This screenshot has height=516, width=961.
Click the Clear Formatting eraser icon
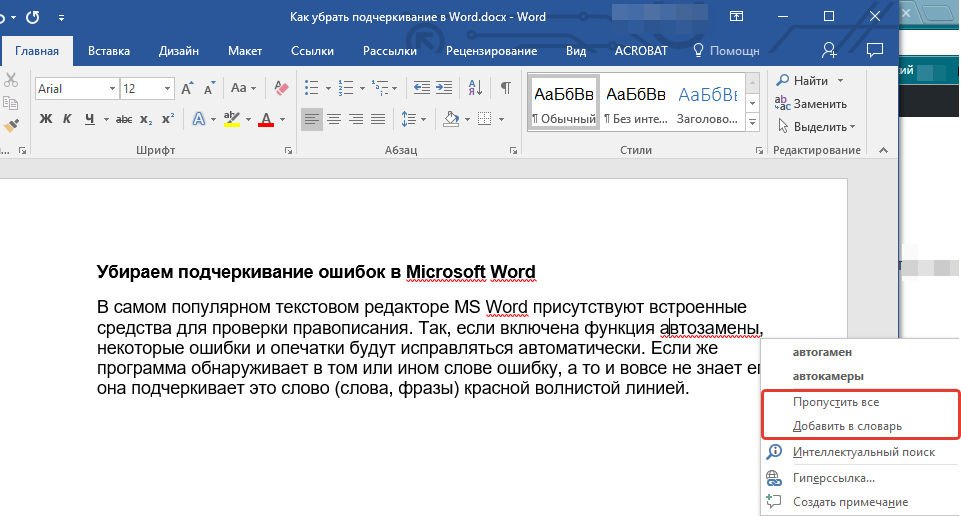point(280,88)
